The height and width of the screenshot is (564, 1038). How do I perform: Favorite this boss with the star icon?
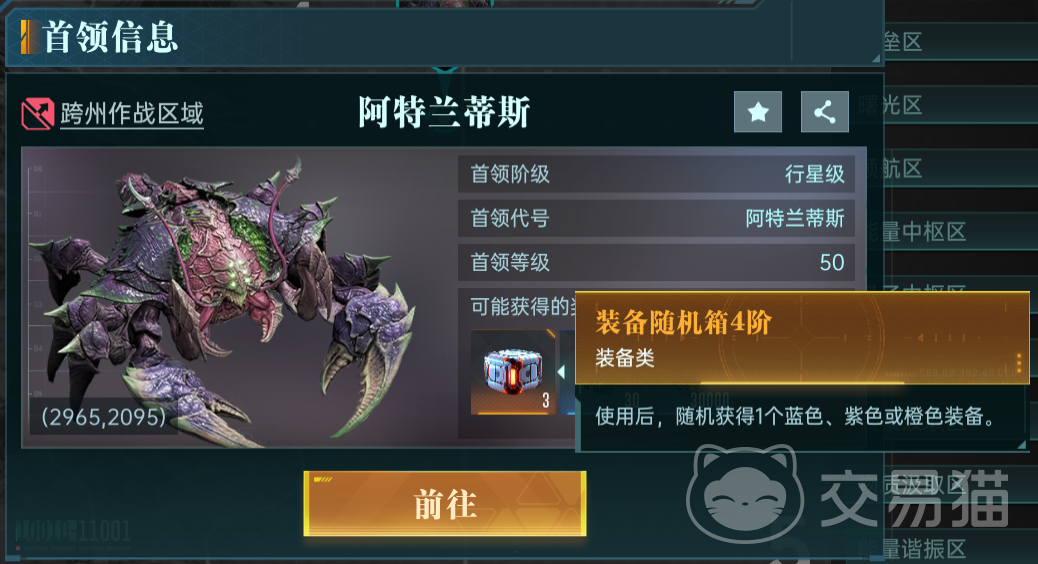[x=758, y=112]
